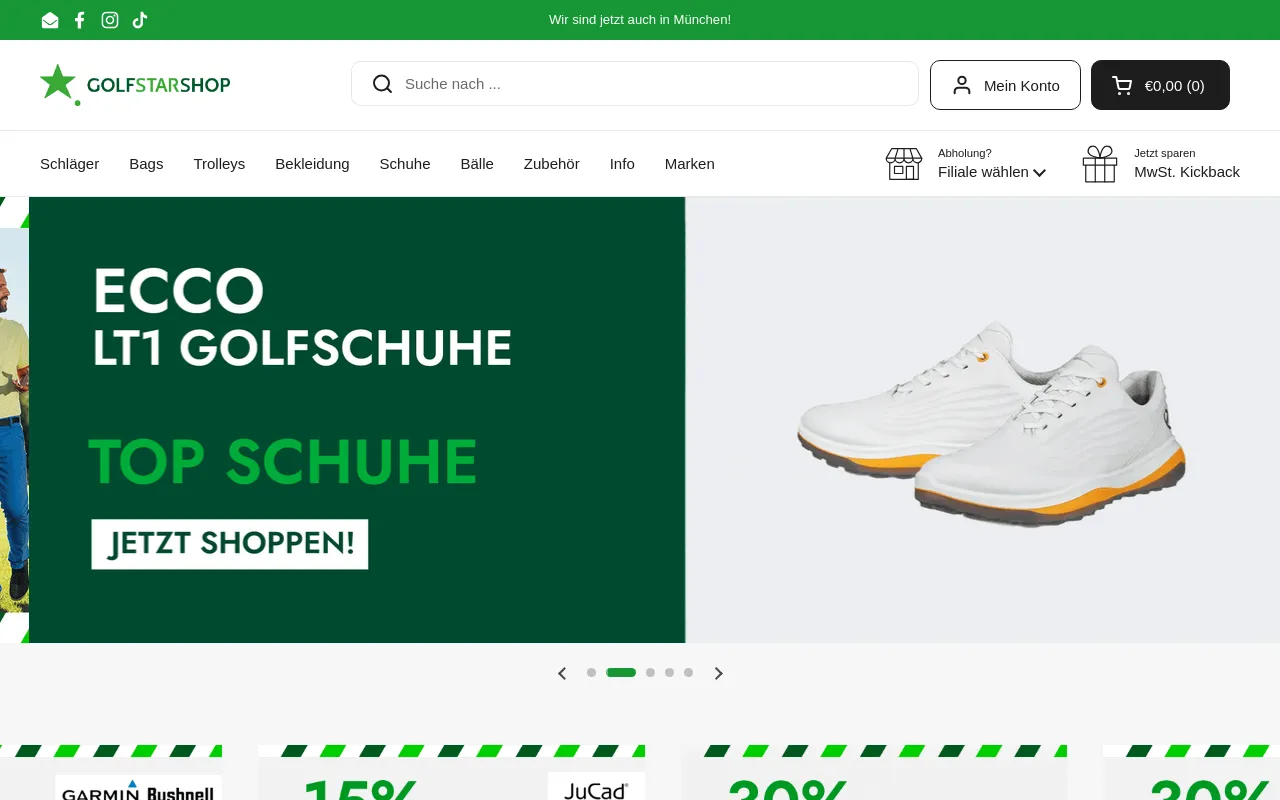Image resolution: width=1280 pixels, height=800 pixels.
Task: Click the store pickup shop icon
Action: (904, 164)
